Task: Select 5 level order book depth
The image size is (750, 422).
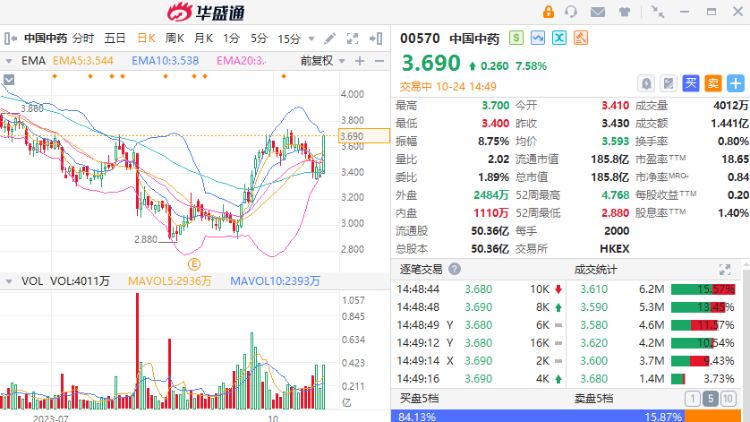Action: pos(710,399)
